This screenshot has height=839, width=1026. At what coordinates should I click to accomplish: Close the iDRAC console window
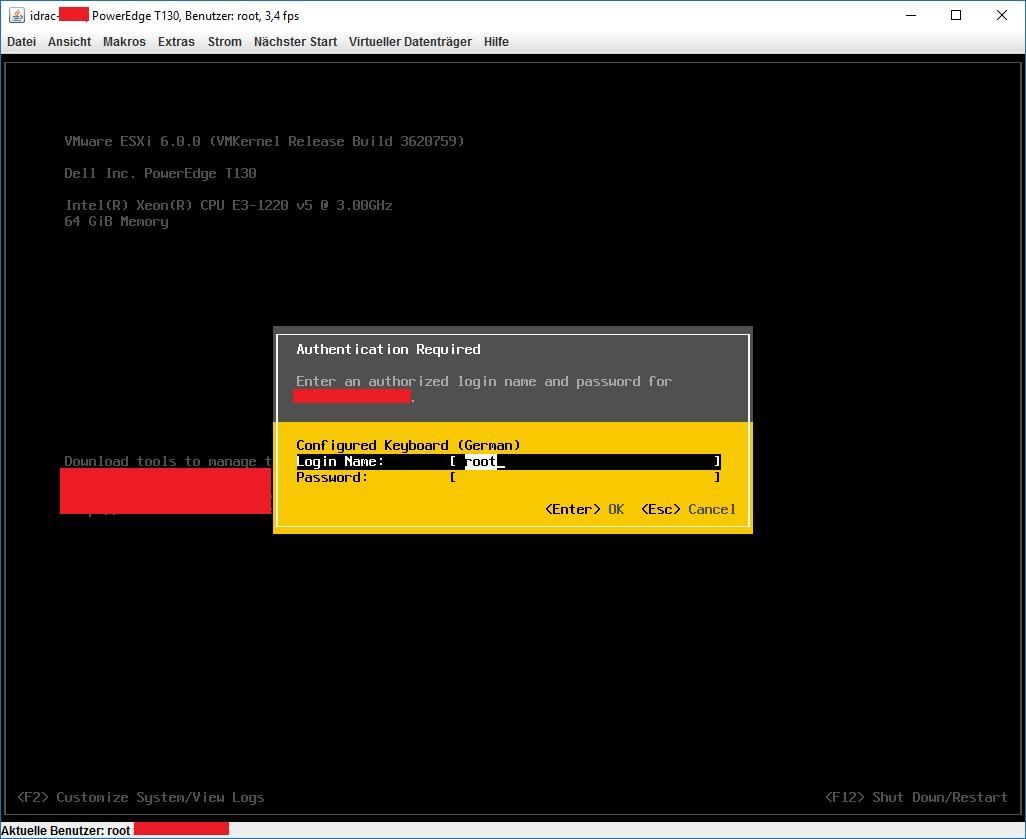click(1002, 15)
